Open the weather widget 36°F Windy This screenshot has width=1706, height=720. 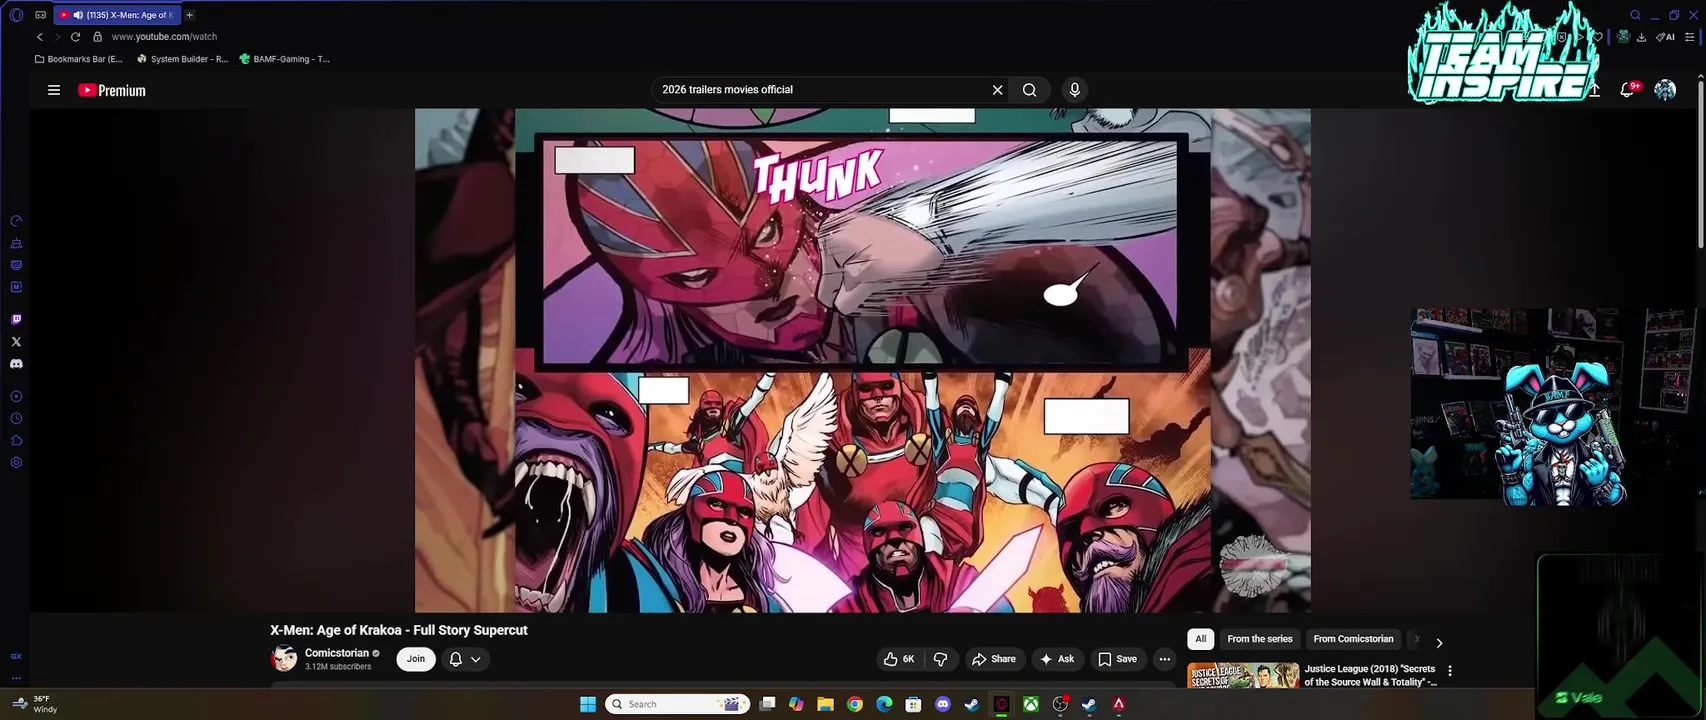[35, 704]
